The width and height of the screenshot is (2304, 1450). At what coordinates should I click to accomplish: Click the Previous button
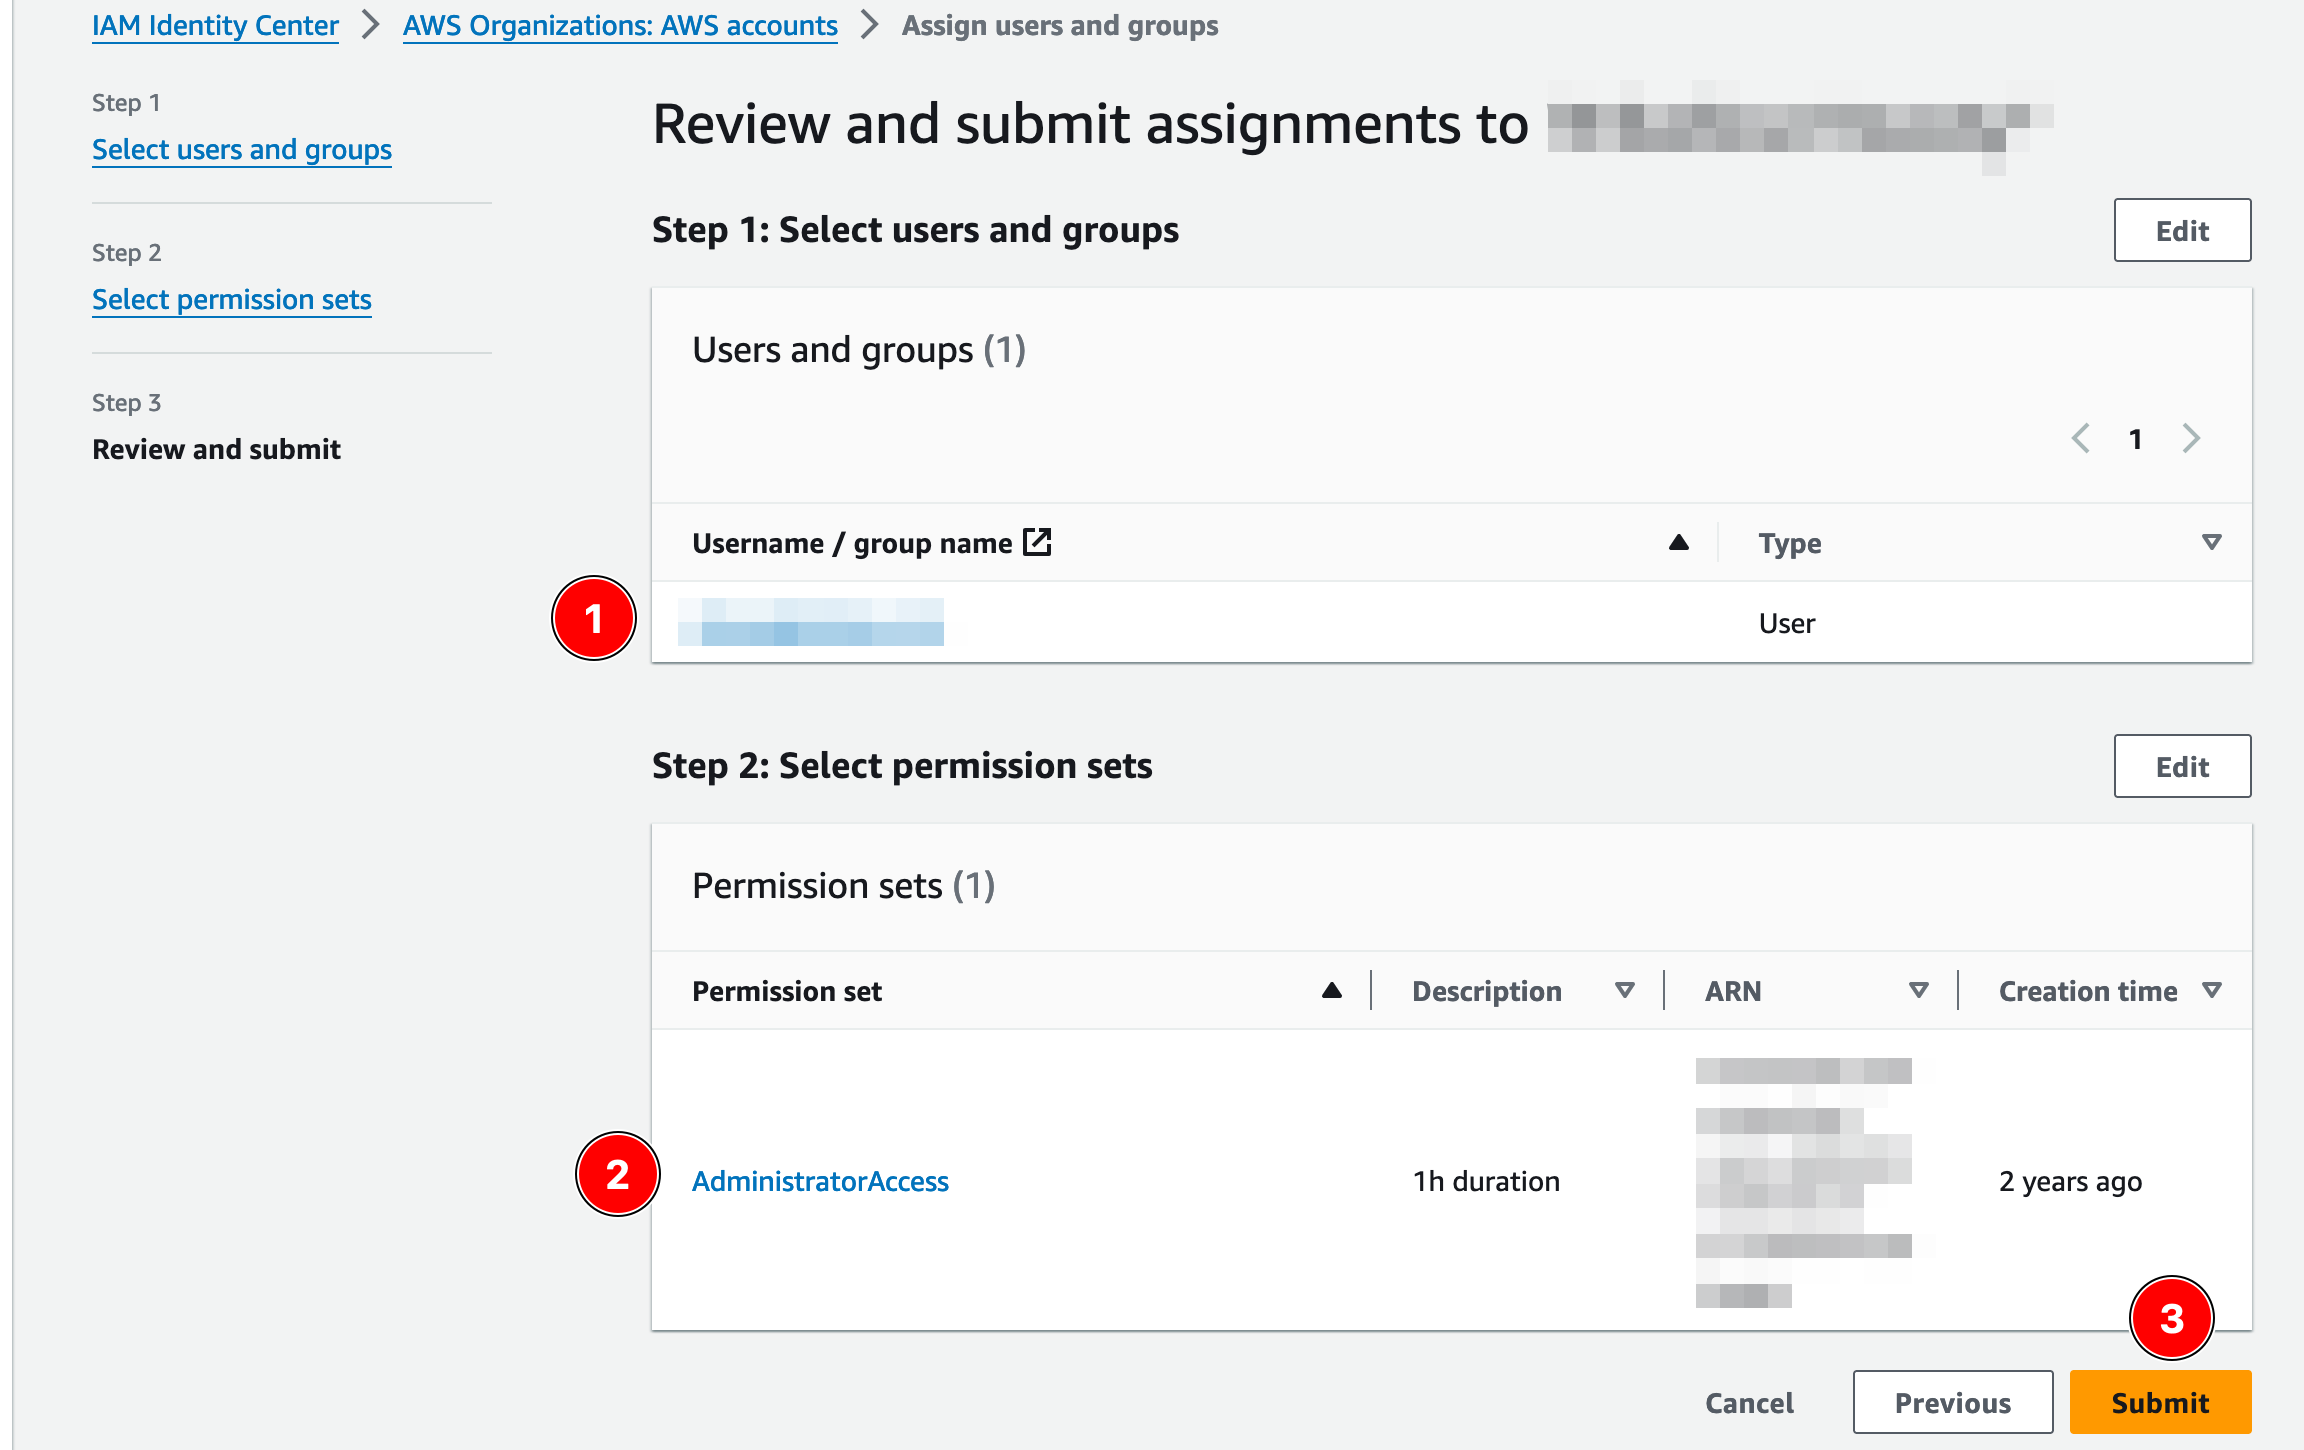click(1952, 1402)
